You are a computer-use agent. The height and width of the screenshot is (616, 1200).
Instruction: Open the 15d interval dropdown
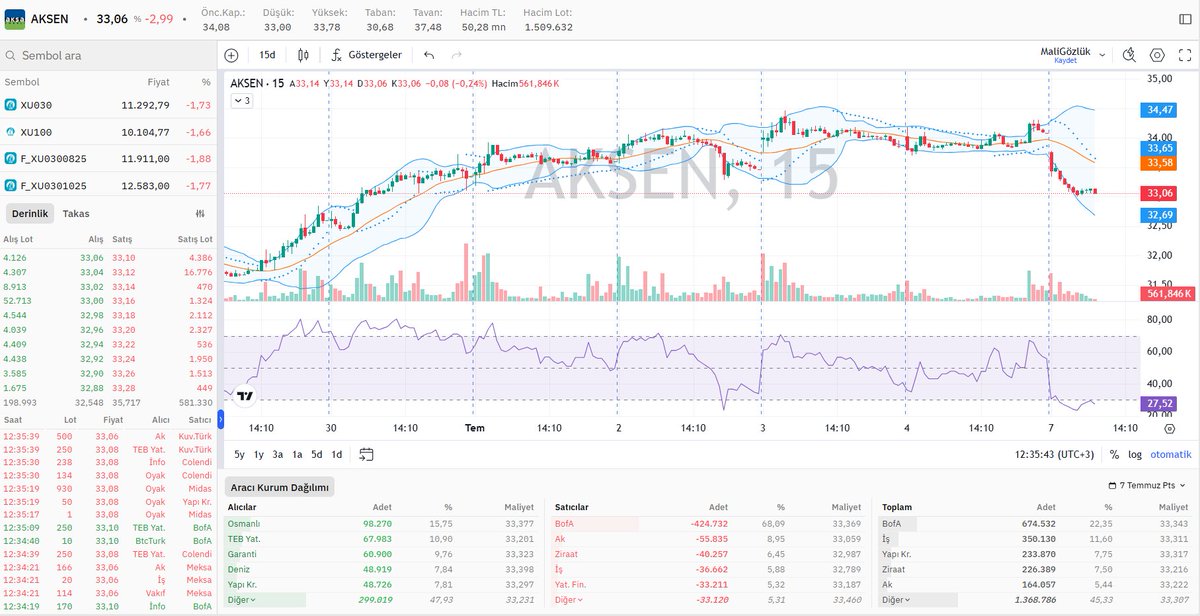(x=267, y=56)
